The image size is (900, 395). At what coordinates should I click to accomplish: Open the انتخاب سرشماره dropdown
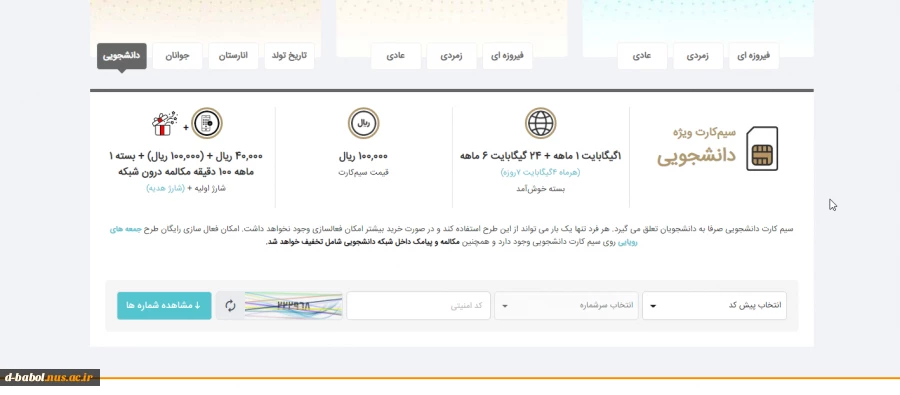(x=567, y=305)
